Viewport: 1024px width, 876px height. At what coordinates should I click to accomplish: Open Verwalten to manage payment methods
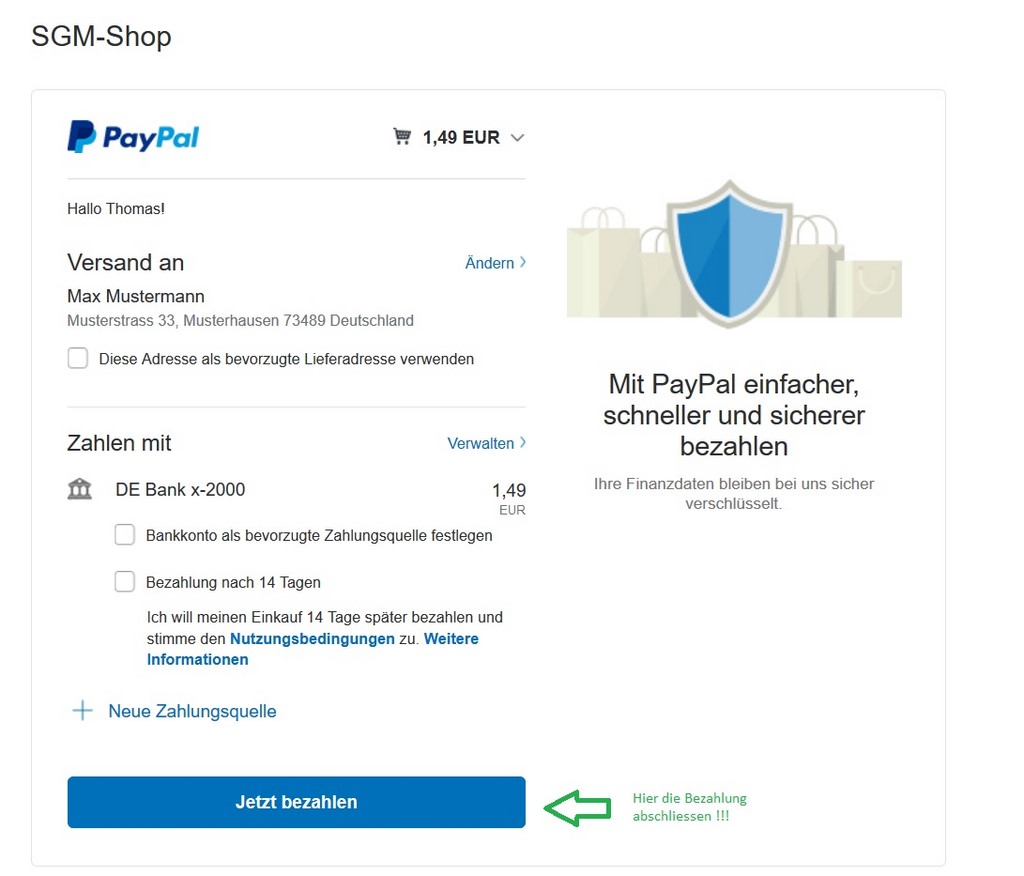pos(481,443)
